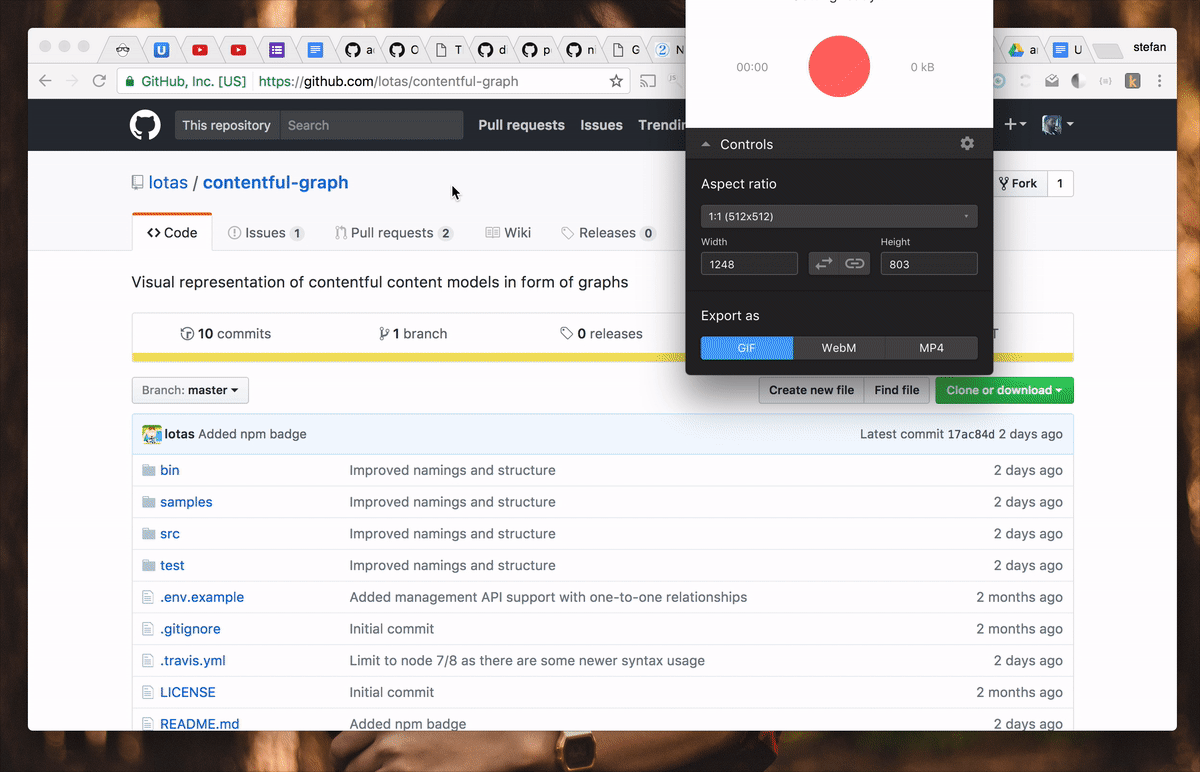The width and height of the screenshot is (1200, 772).
Task: Click the envelope-check extension icon
Action: coord(1052,81)
